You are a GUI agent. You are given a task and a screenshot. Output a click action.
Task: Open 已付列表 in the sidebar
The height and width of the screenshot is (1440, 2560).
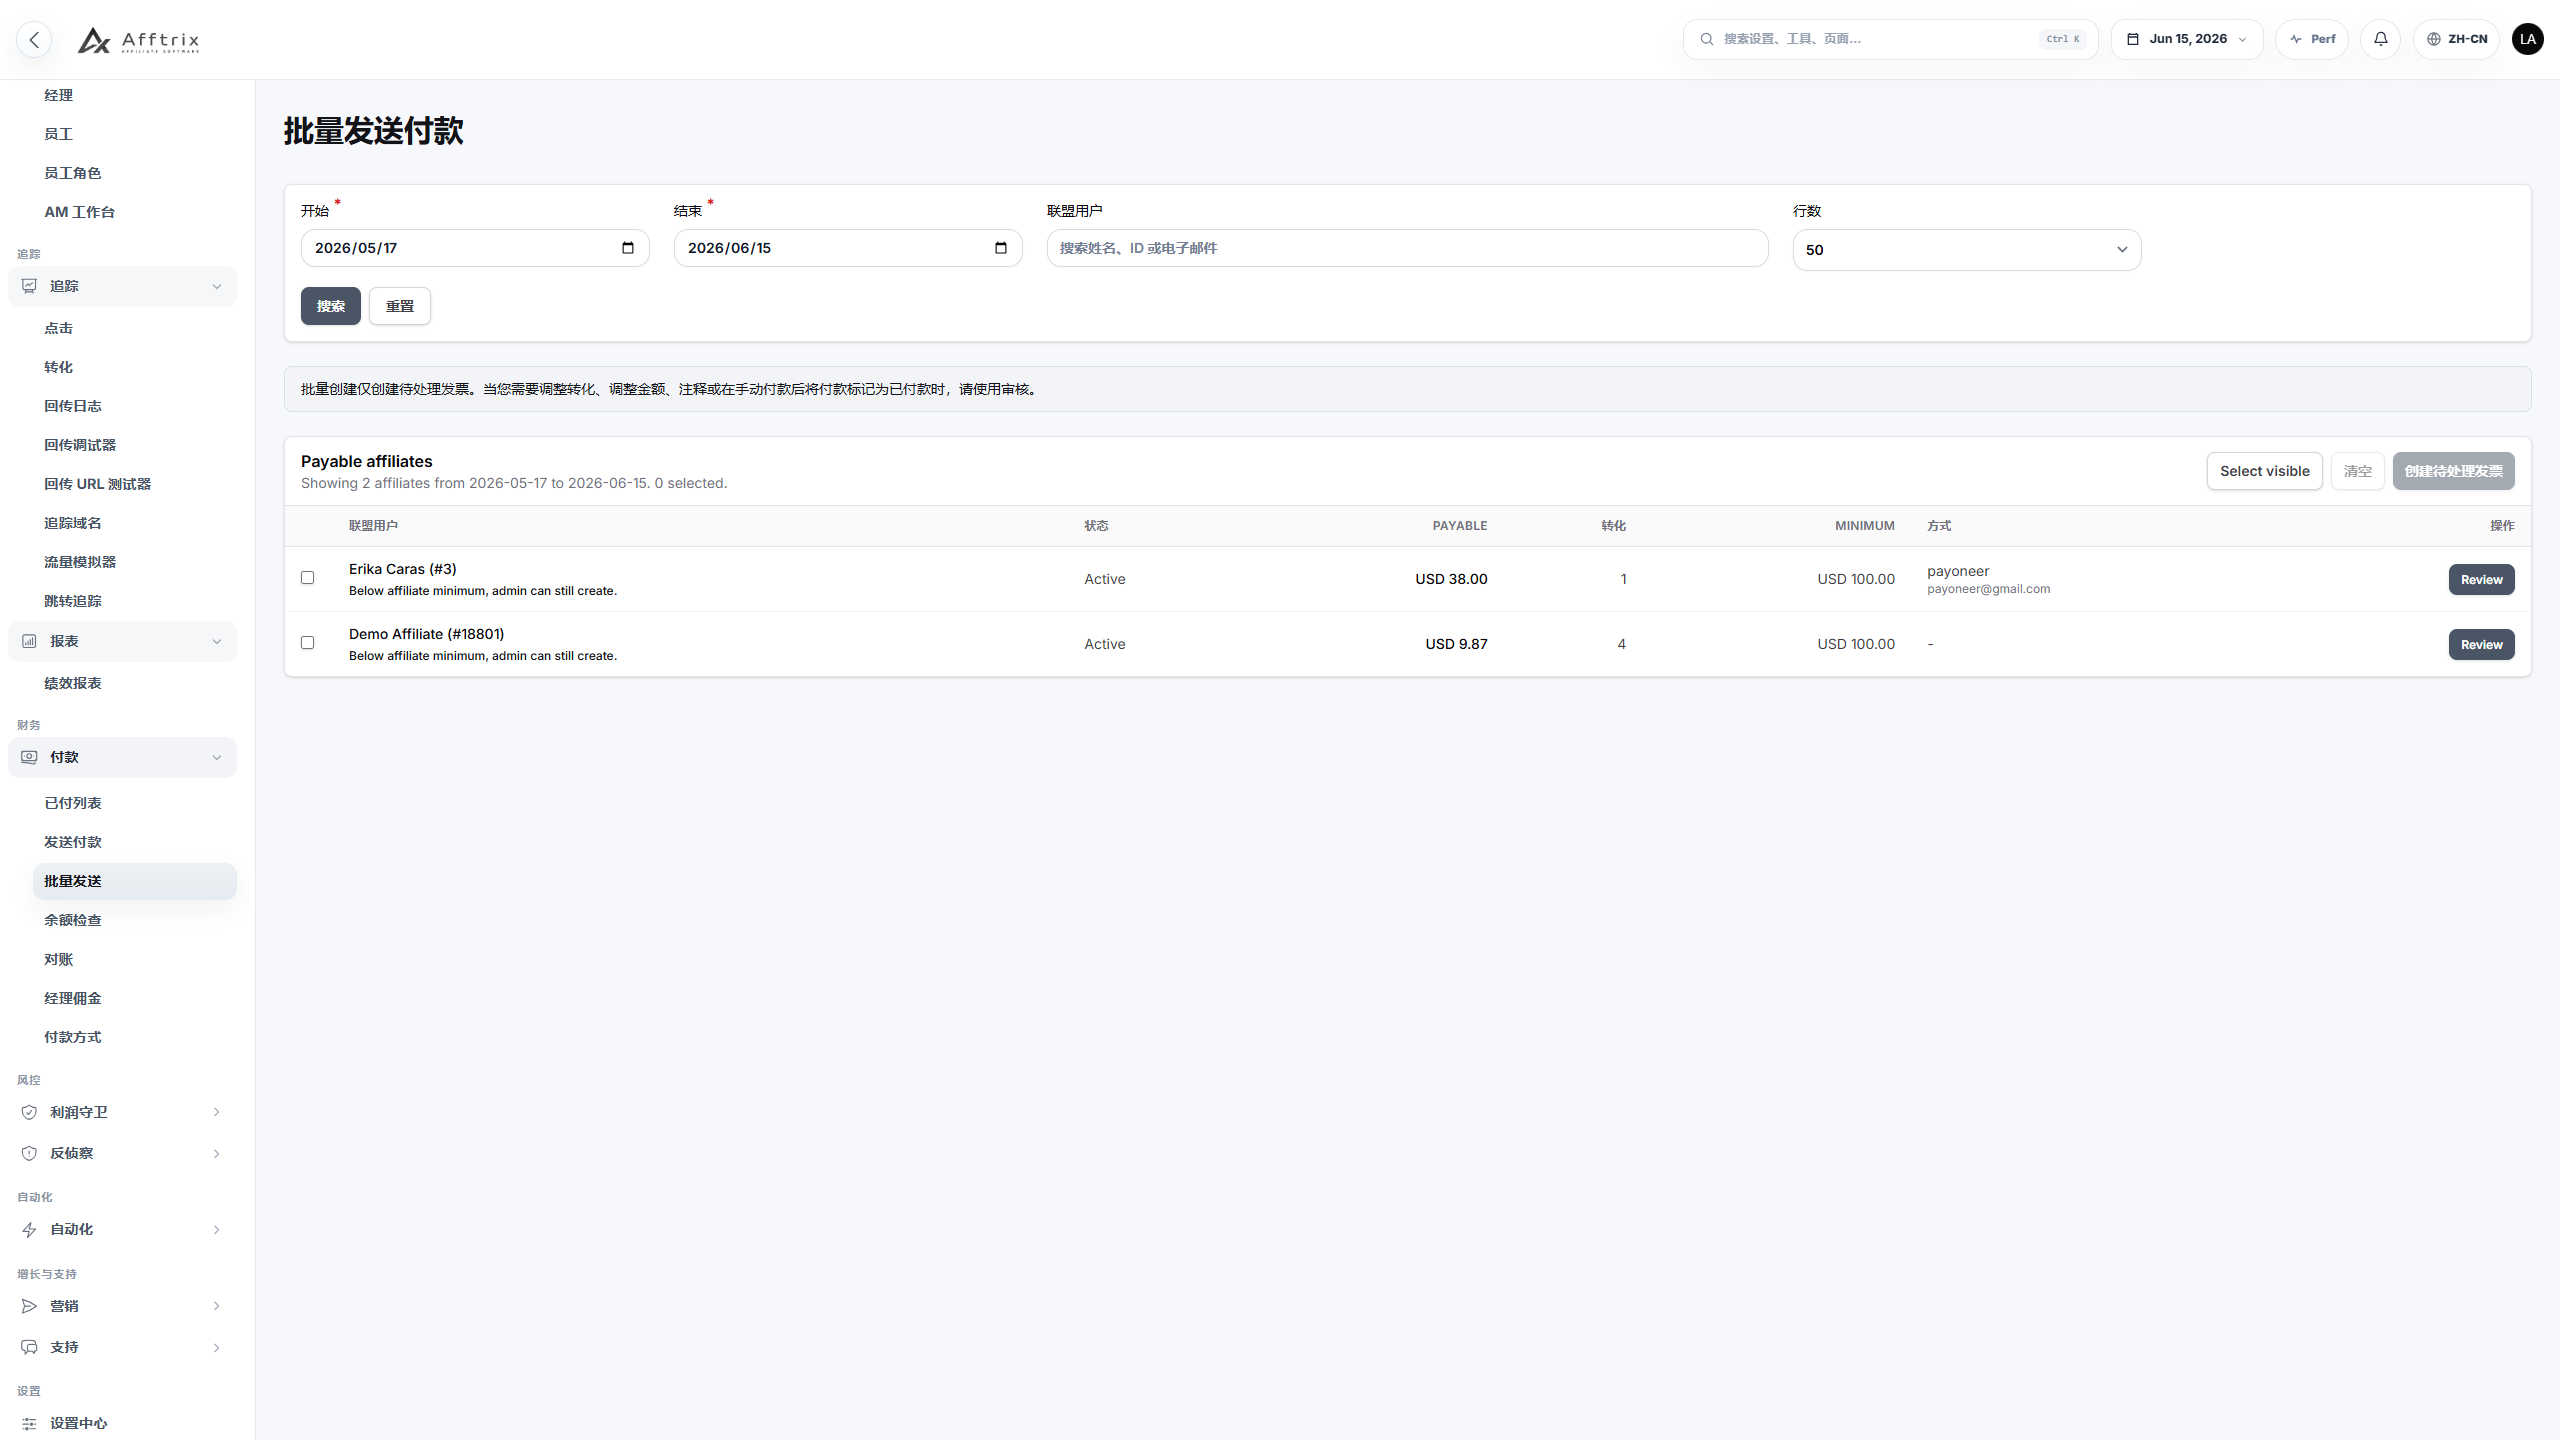tap(72, 803)
